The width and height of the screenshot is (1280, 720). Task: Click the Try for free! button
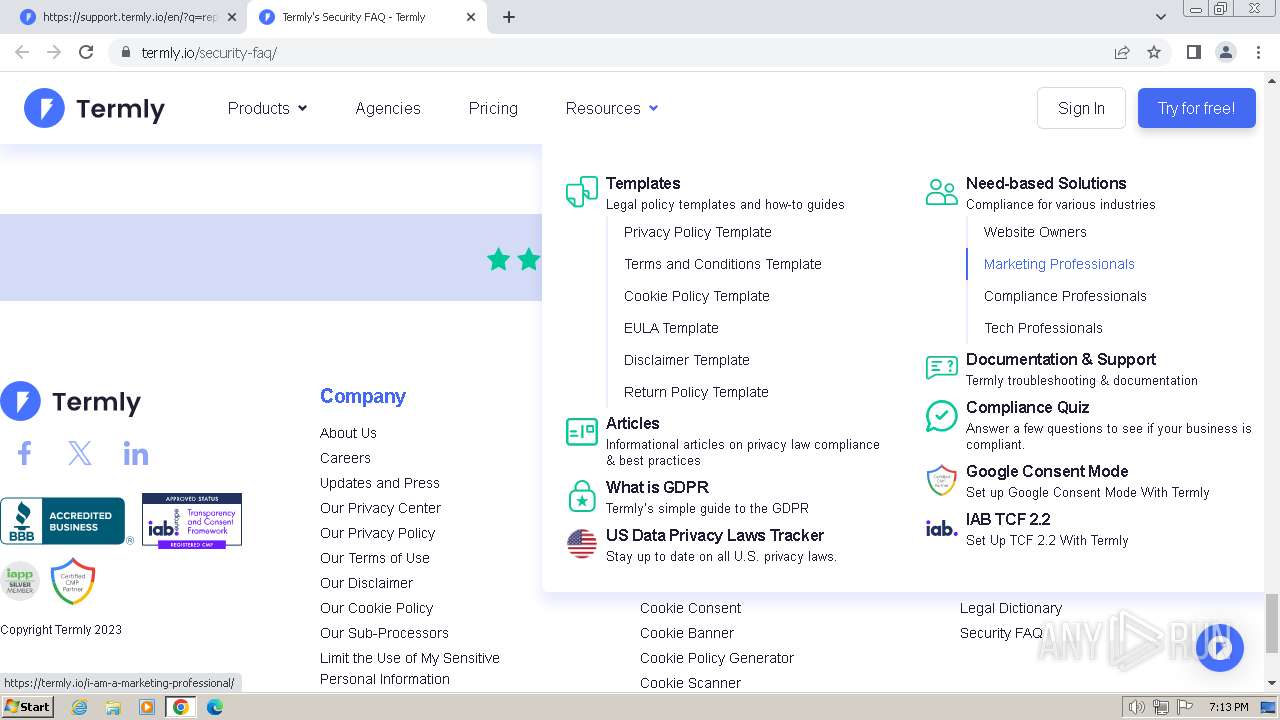click(1196, 108)
